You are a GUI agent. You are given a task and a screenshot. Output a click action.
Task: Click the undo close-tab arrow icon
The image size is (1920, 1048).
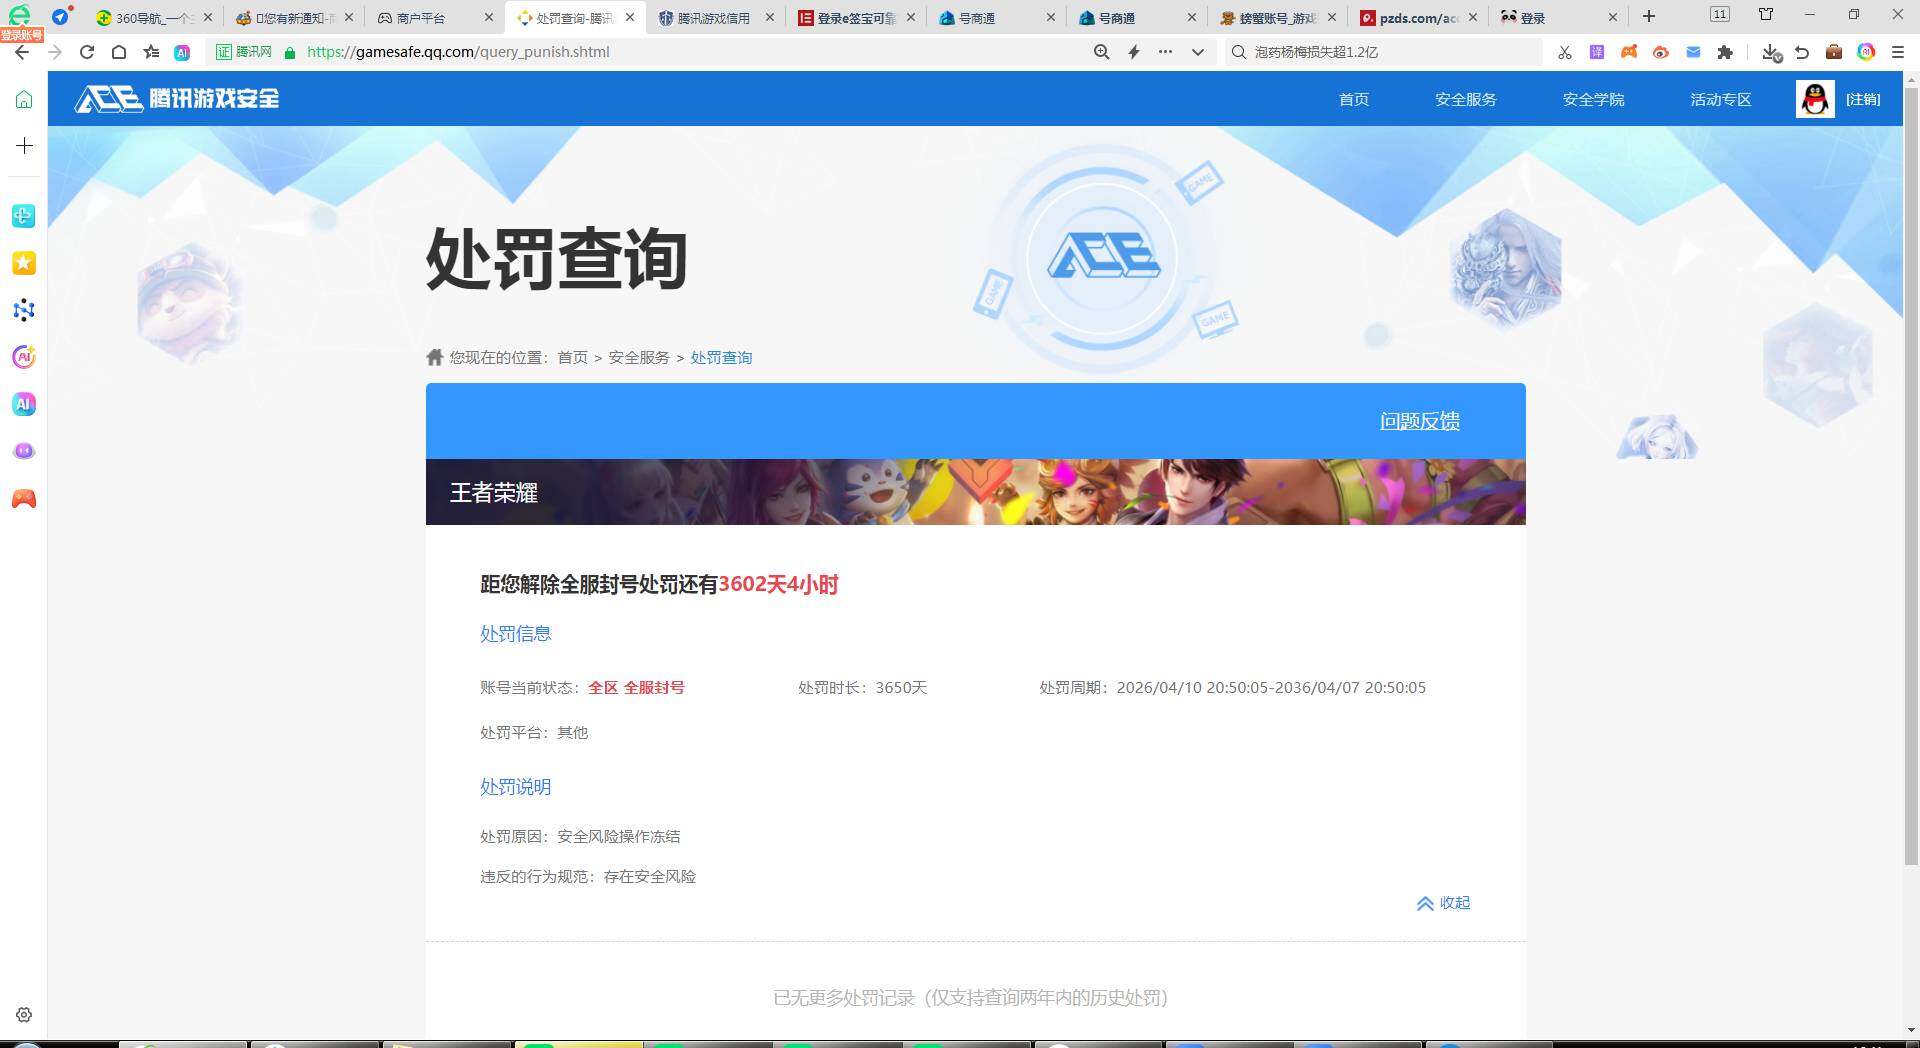[1802, 52]
